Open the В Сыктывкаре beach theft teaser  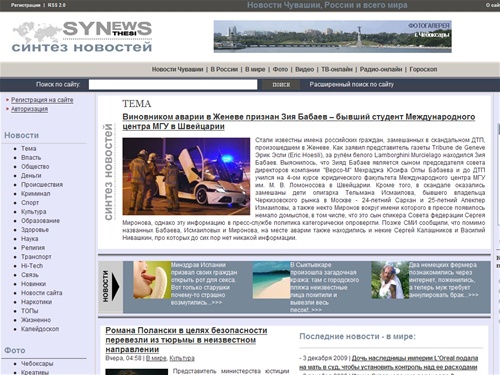coord(324,287)
